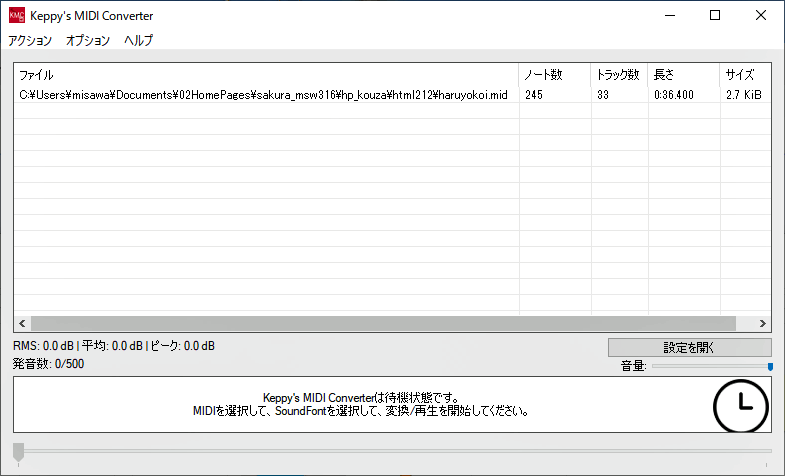Click the horizontal scrollbar right arrow
This screenshot has height=476, width=785.
click(x=762, y=323)
